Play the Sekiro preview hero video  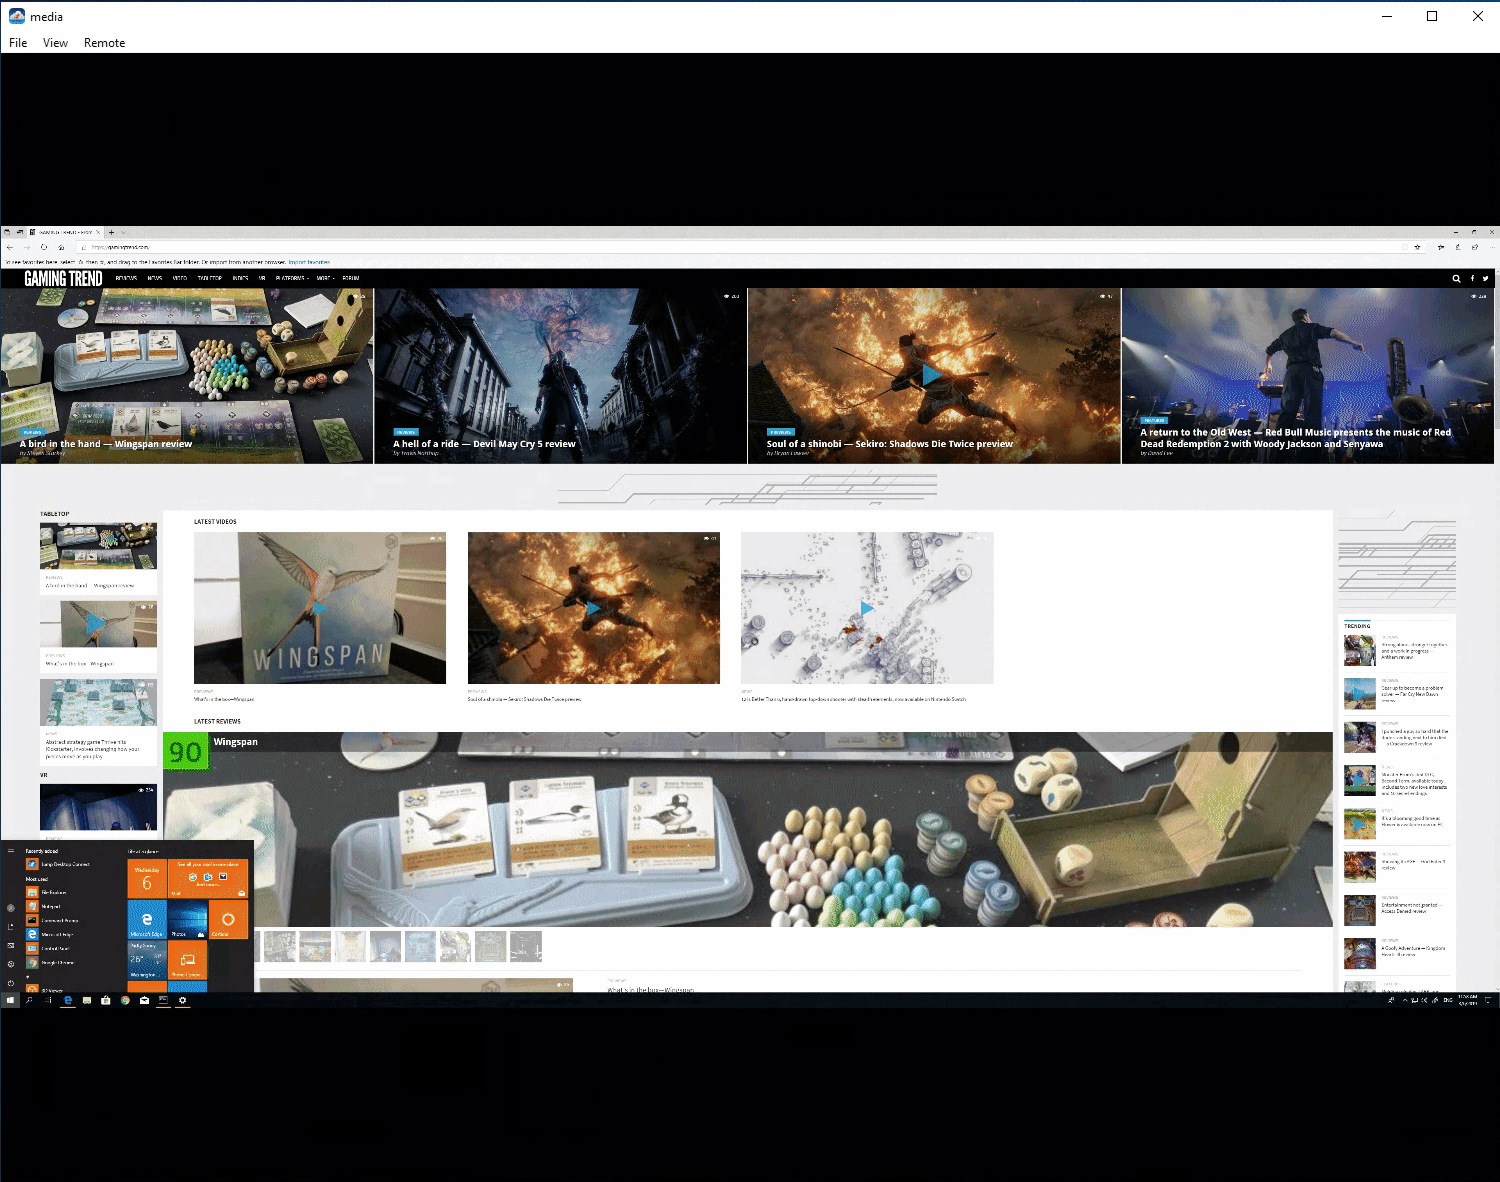(x=932, y=375)
